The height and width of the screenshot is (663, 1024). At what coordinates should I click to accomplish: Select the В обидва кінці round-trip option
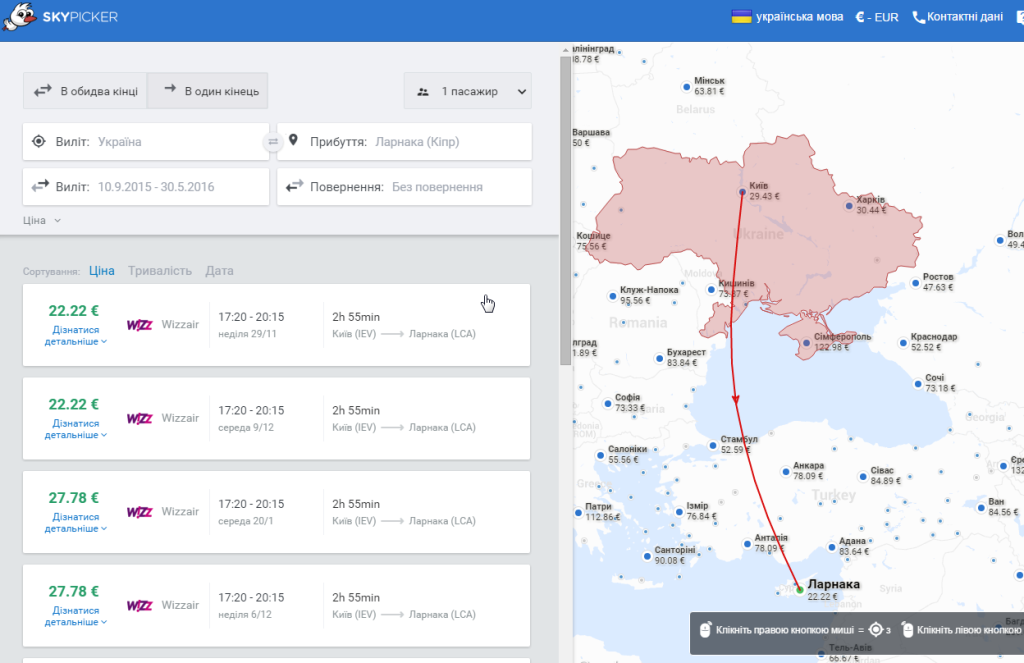click(86, 91)
